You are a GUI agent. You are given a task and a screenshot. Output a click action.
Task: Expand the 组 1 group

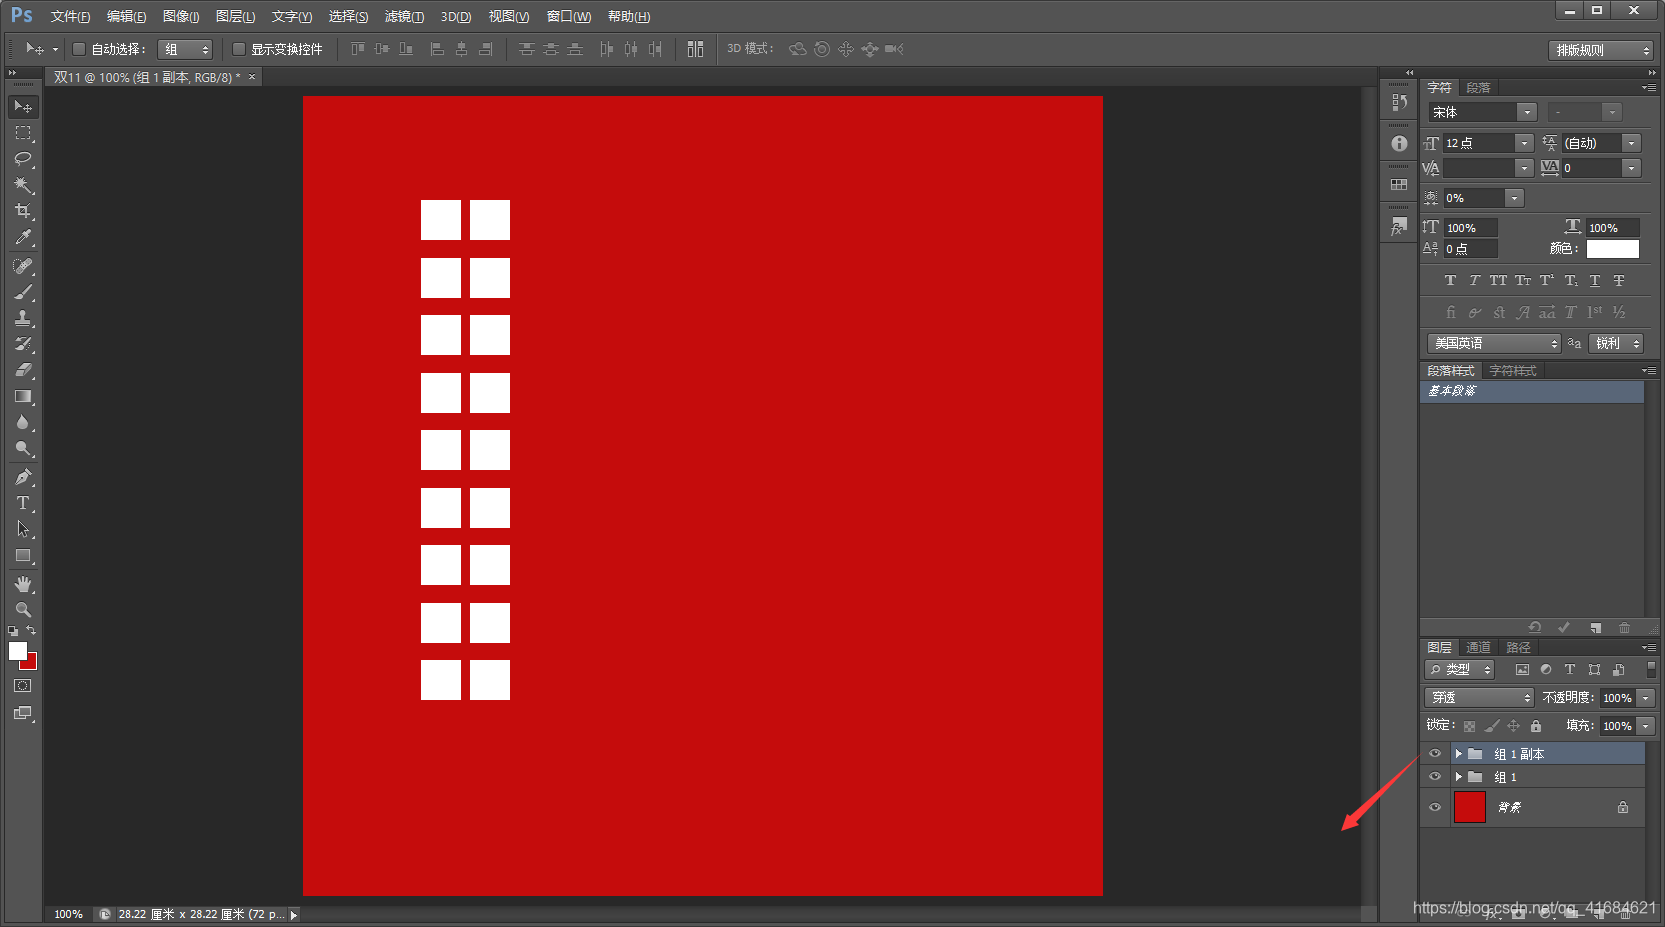click(x=1458, y=777)
